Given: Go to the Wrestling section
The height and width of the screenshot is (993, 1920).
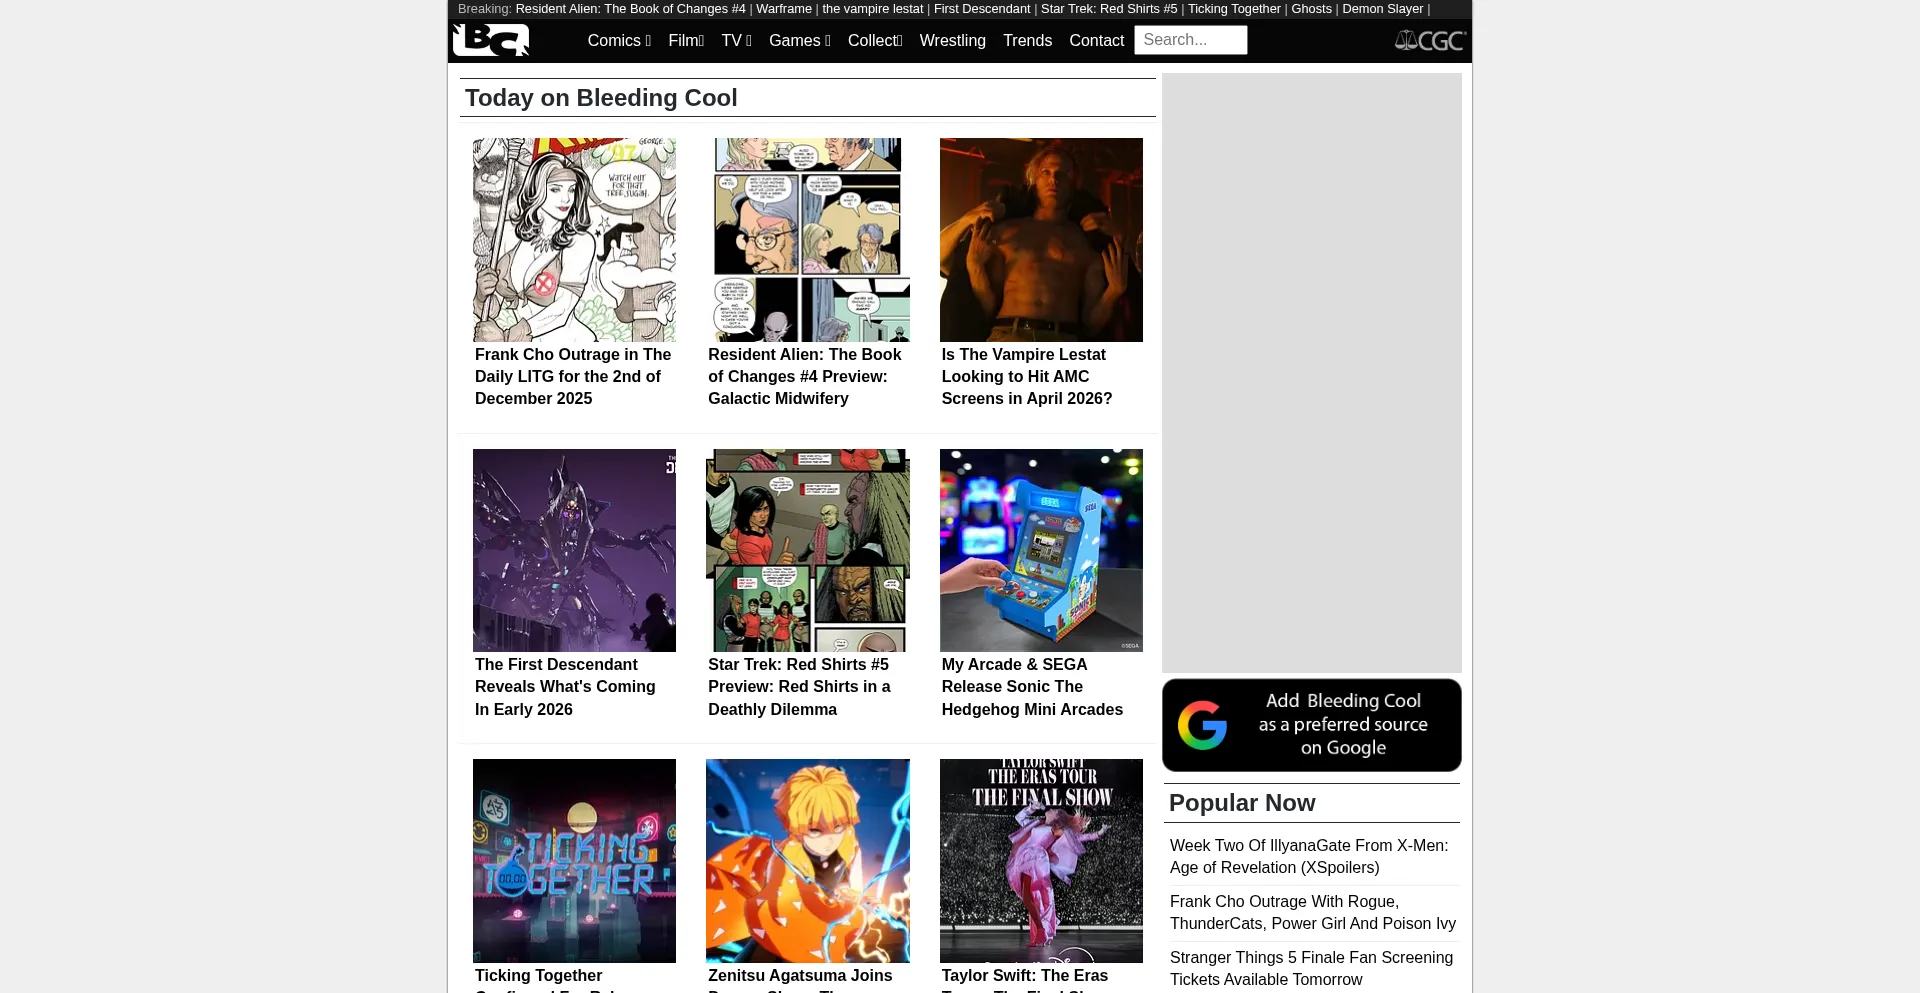Looking at the screenshot, I should 952,41.
